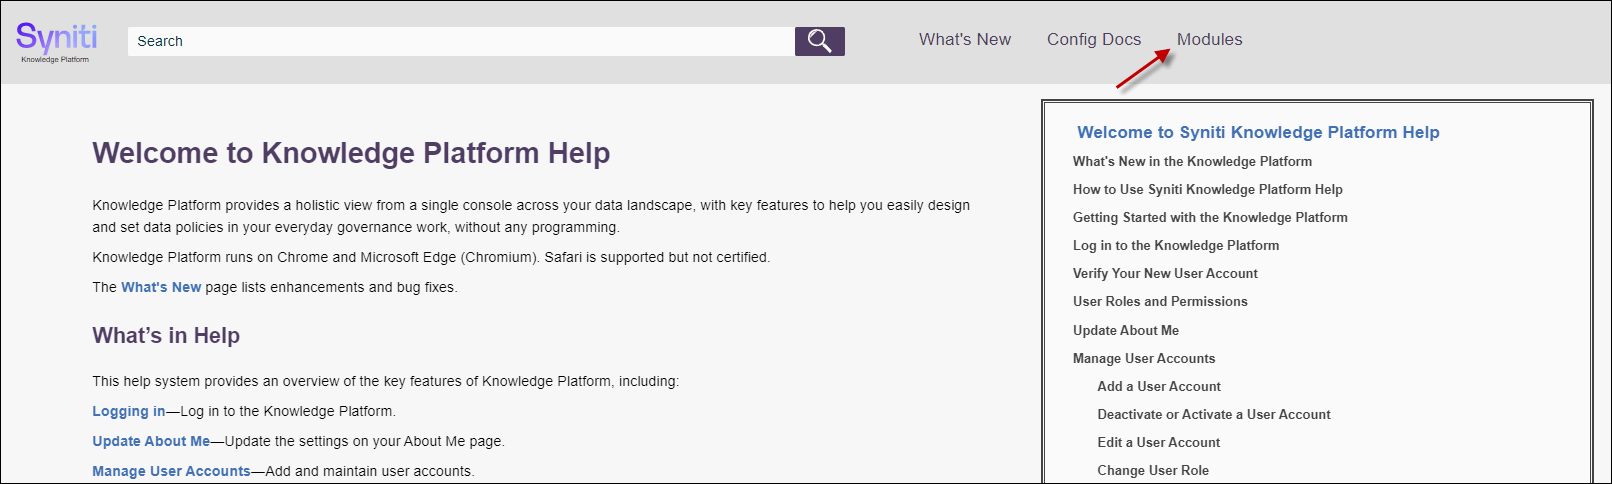
Task: Open Add a User Account subtopic
Action: pos(1159,386)
